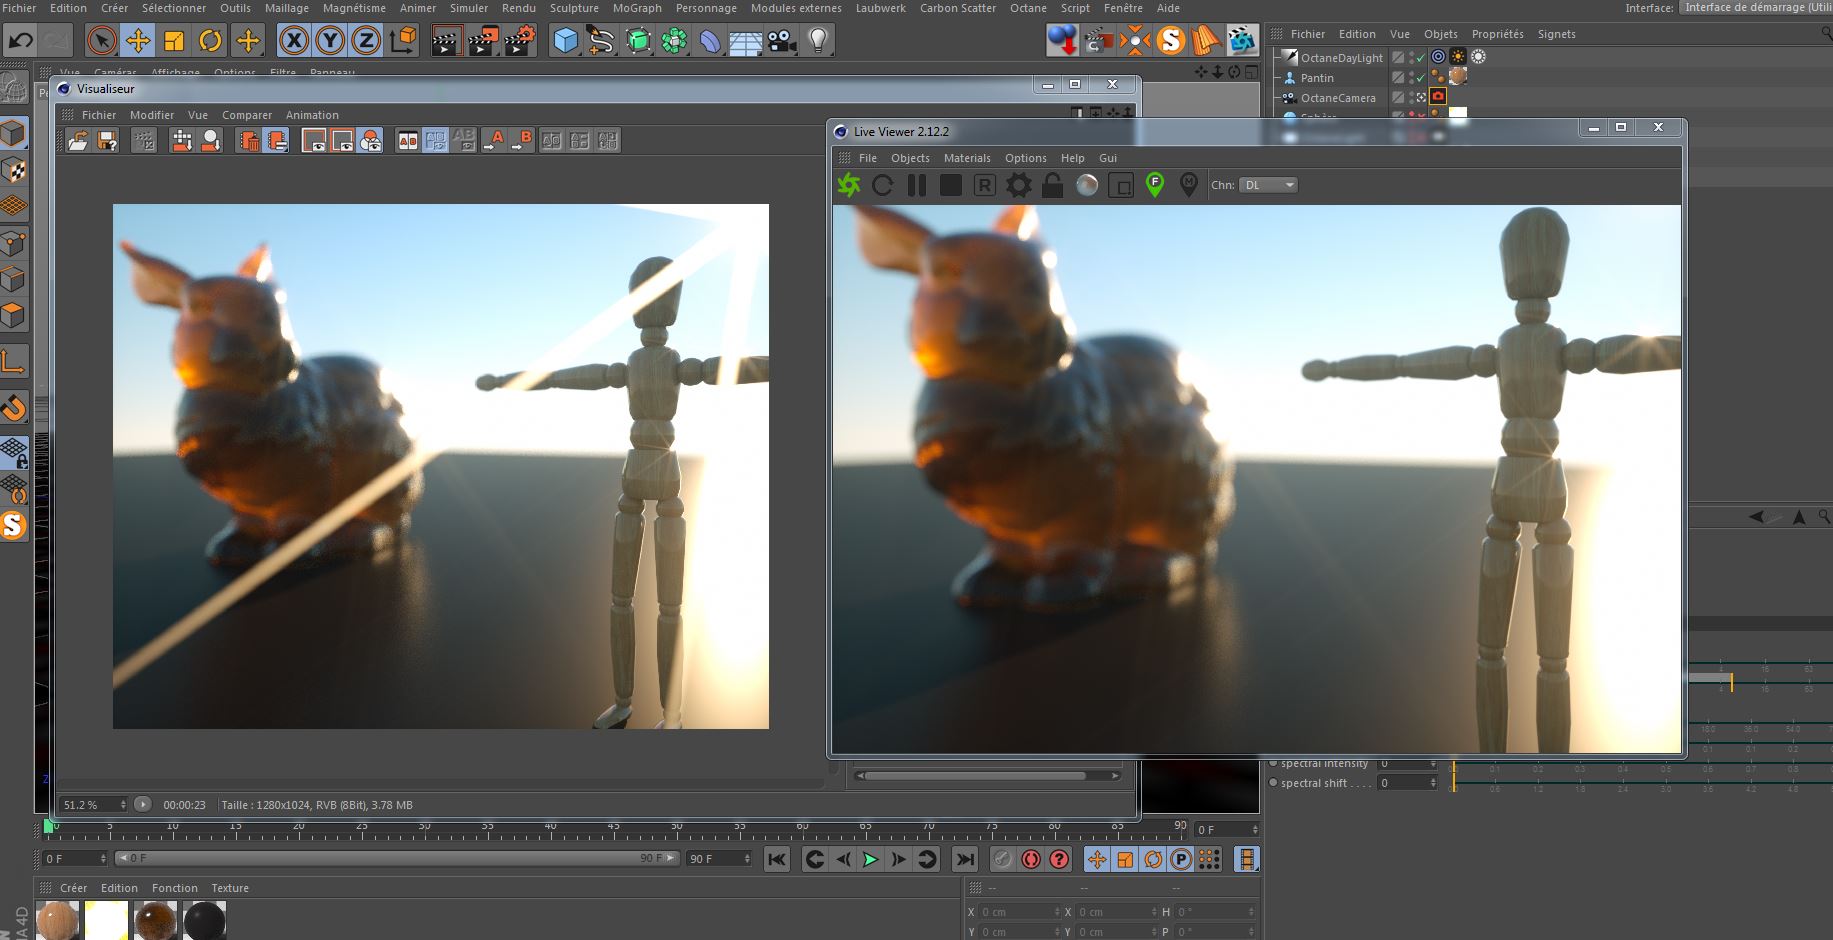Open the Live Viewer File menu
This screenshot has height=940, width=1833.
pos(868,158)
